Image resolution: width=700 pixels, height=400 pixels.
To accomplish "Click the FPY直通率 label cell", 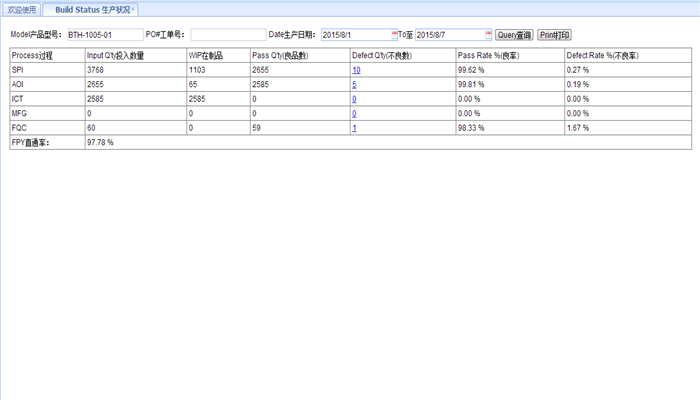I will tap(47, 142).
